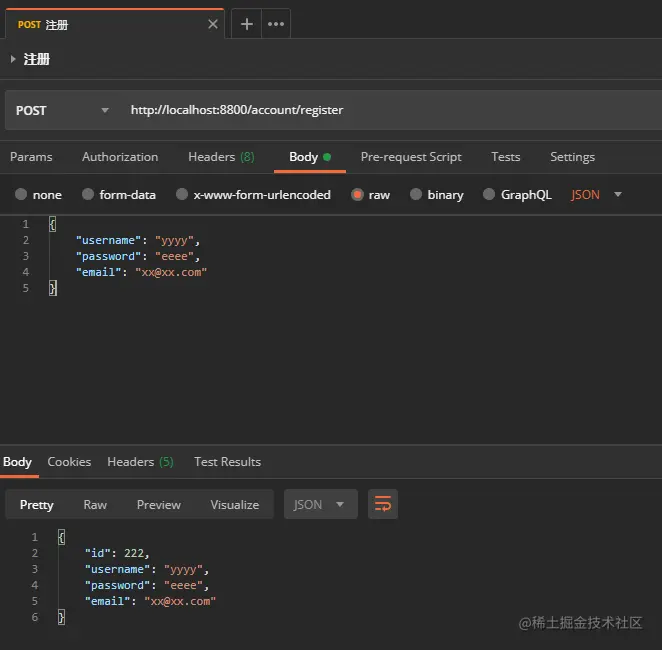Open the tab options ellipsis menu
The height and width of the screenshot is (650, 662).
click(276, 24)
